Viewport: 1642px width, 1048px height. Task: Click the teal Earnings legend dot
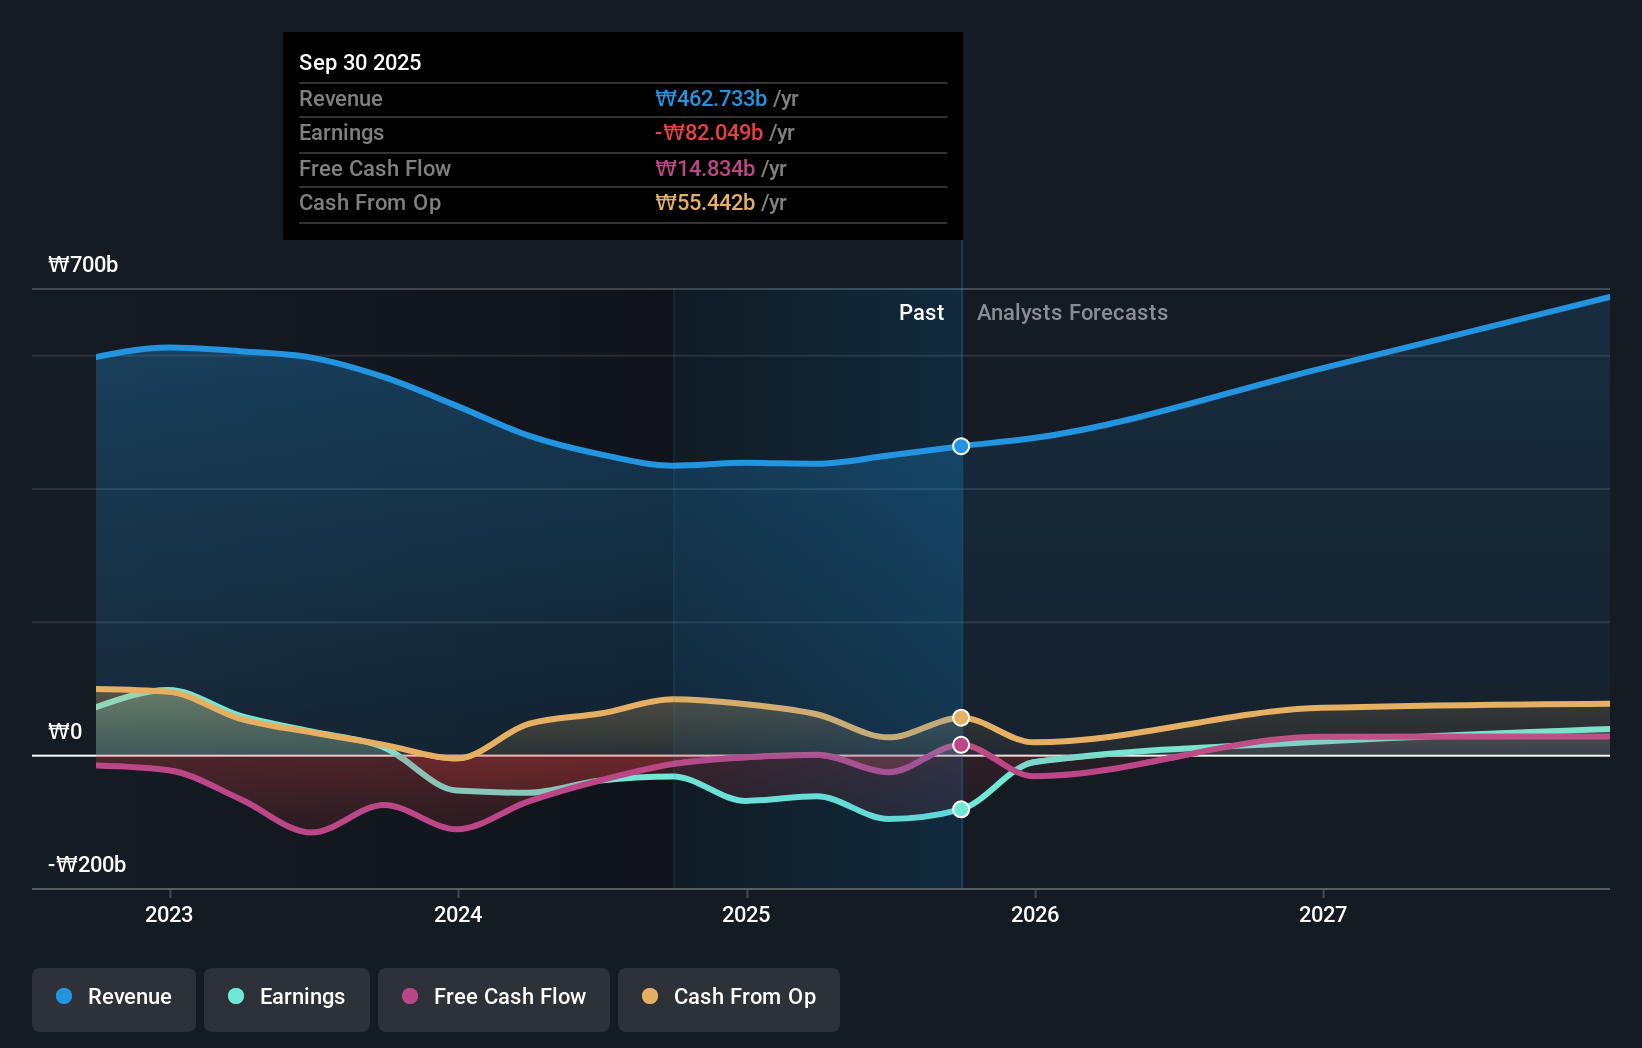tap(234, 997)
